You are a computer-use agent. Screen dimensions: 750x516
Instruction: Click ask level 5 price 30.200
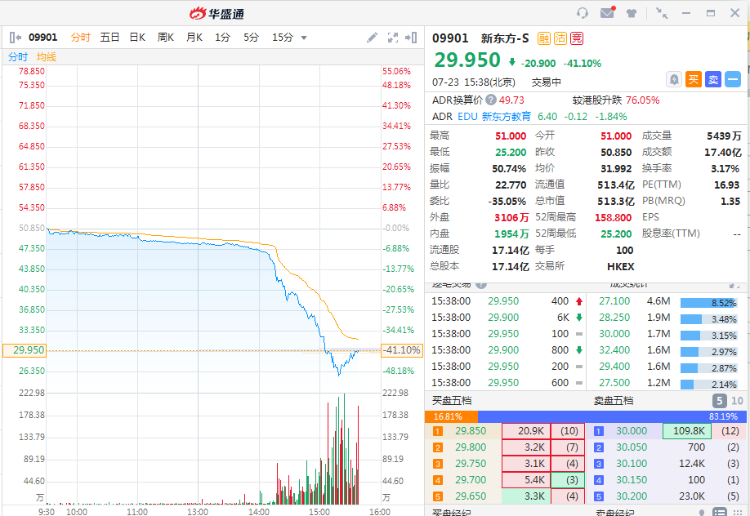(x=631, y=496)
